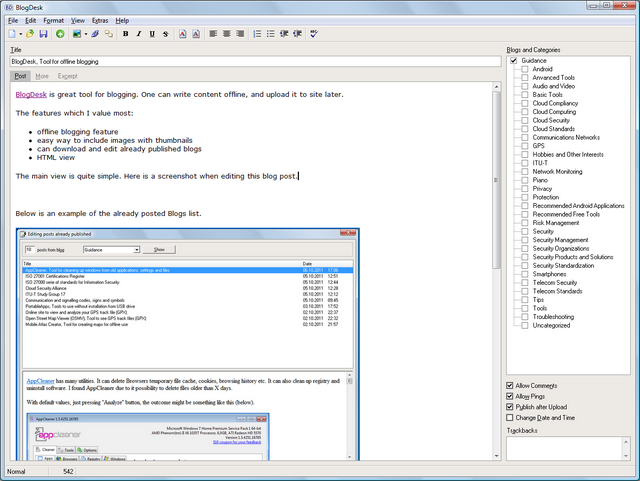Click the Trackbacks text box
This screenshot has height=481, width=640.
point(564,448)
